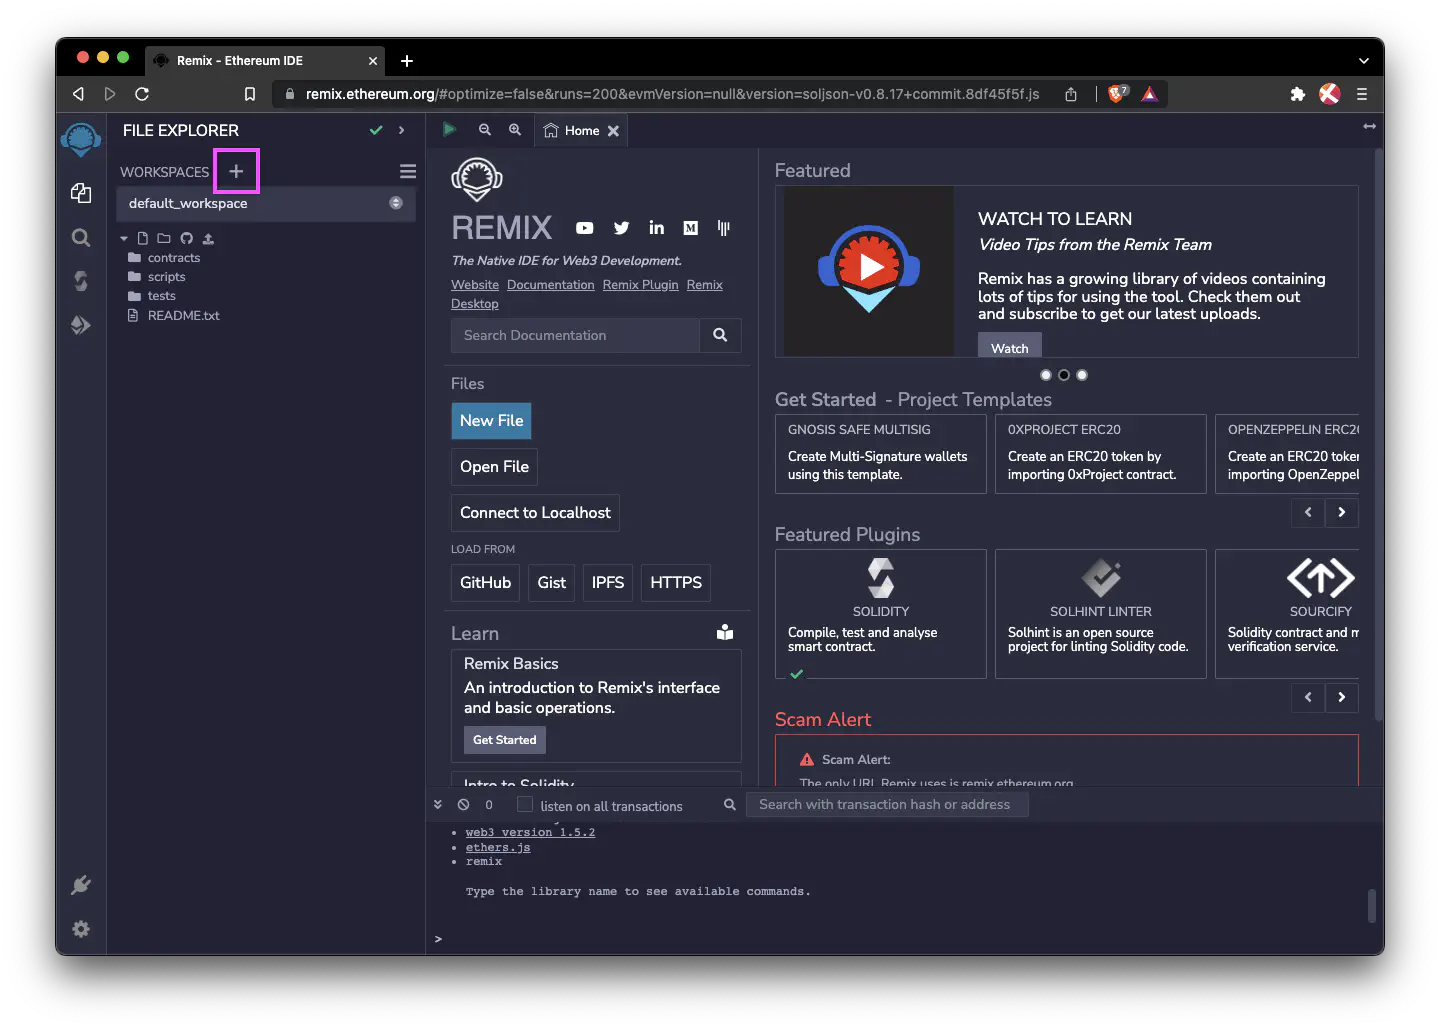Collapse the workspace file tree arrow
1440x1029 pixels.
point(124,238)
